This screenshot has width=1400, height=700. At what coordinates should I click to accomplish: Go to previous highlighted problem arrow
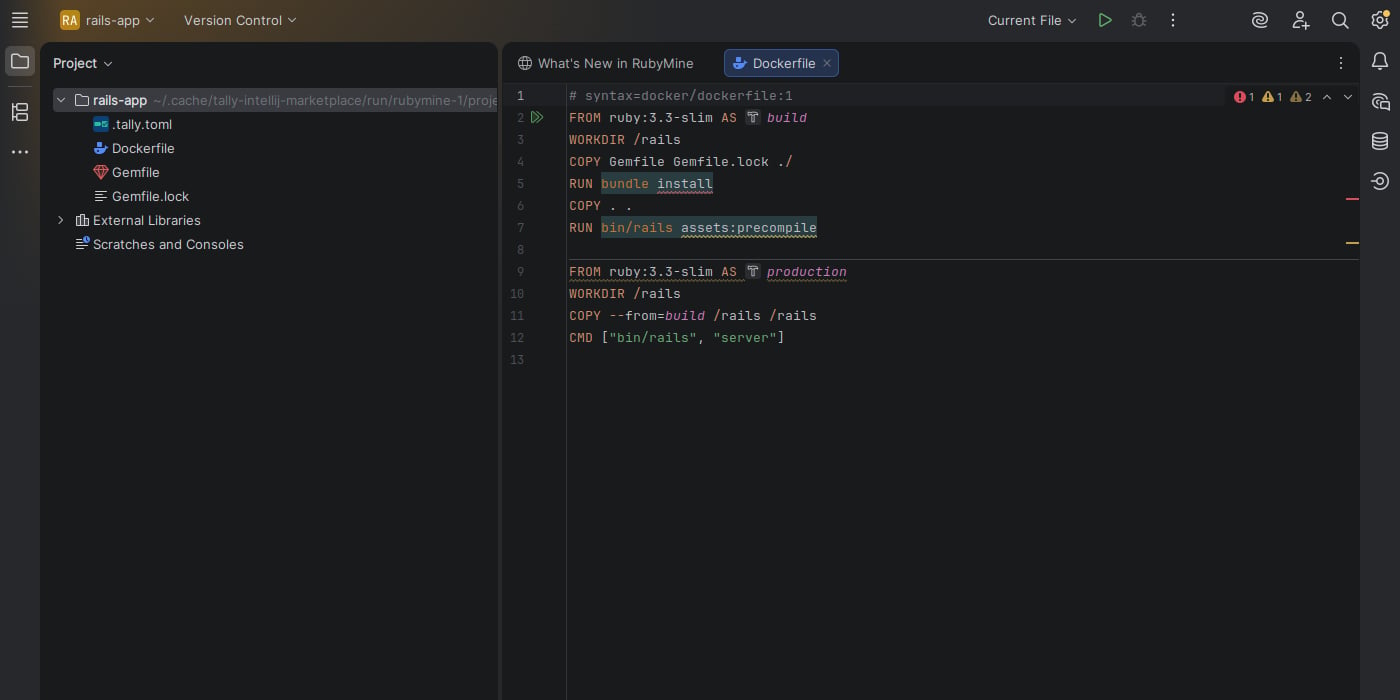1327,97
